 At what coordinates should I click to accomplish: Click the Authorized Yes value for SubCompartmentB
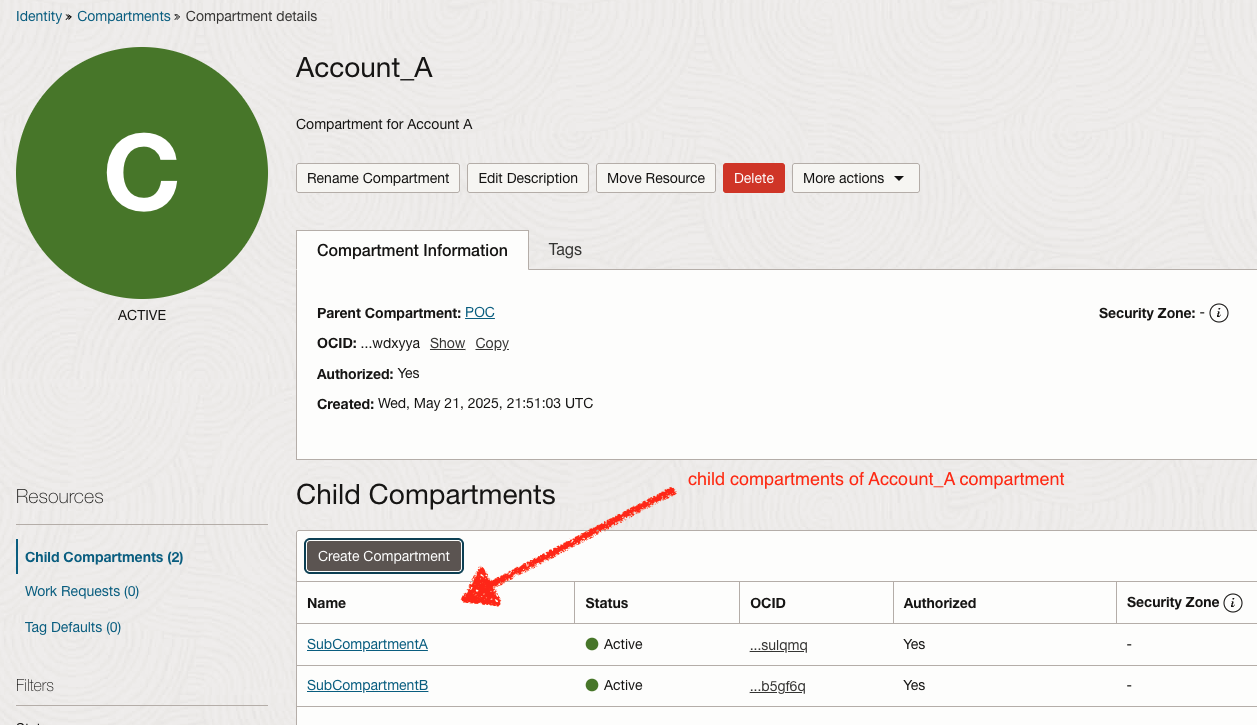(x=914, y=685)
